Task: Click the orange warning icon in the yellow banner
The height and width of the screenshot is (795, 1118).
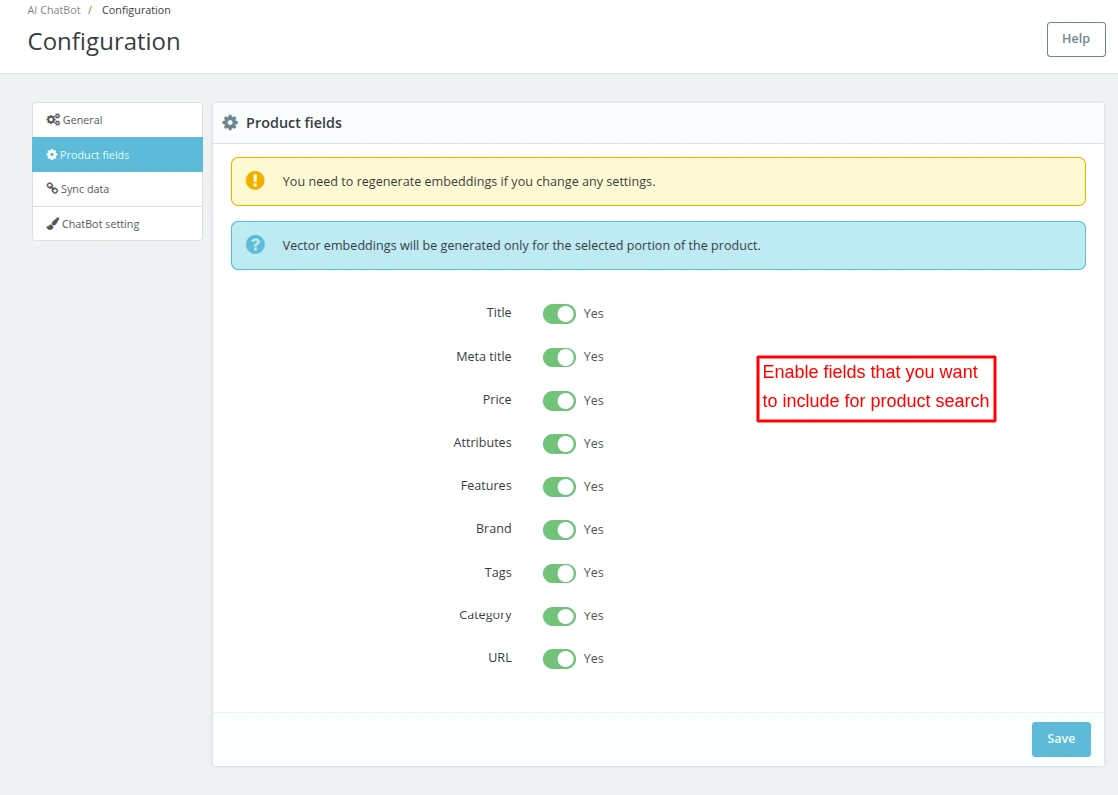Action: 254,181
